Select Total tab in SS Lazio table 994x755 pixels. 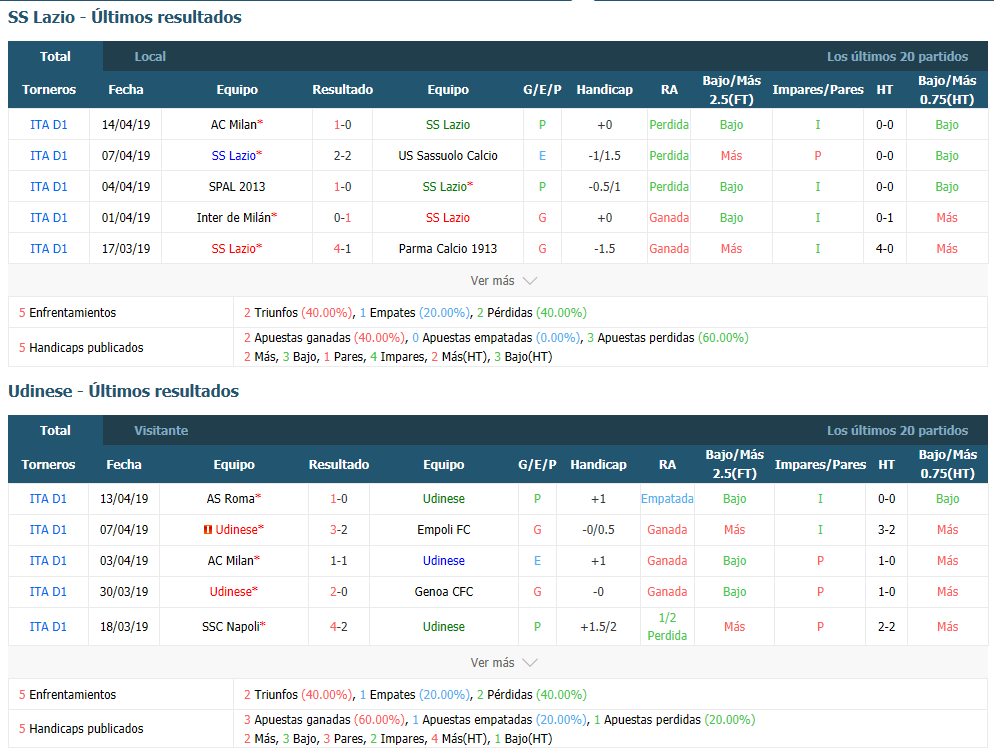[55, 56]
